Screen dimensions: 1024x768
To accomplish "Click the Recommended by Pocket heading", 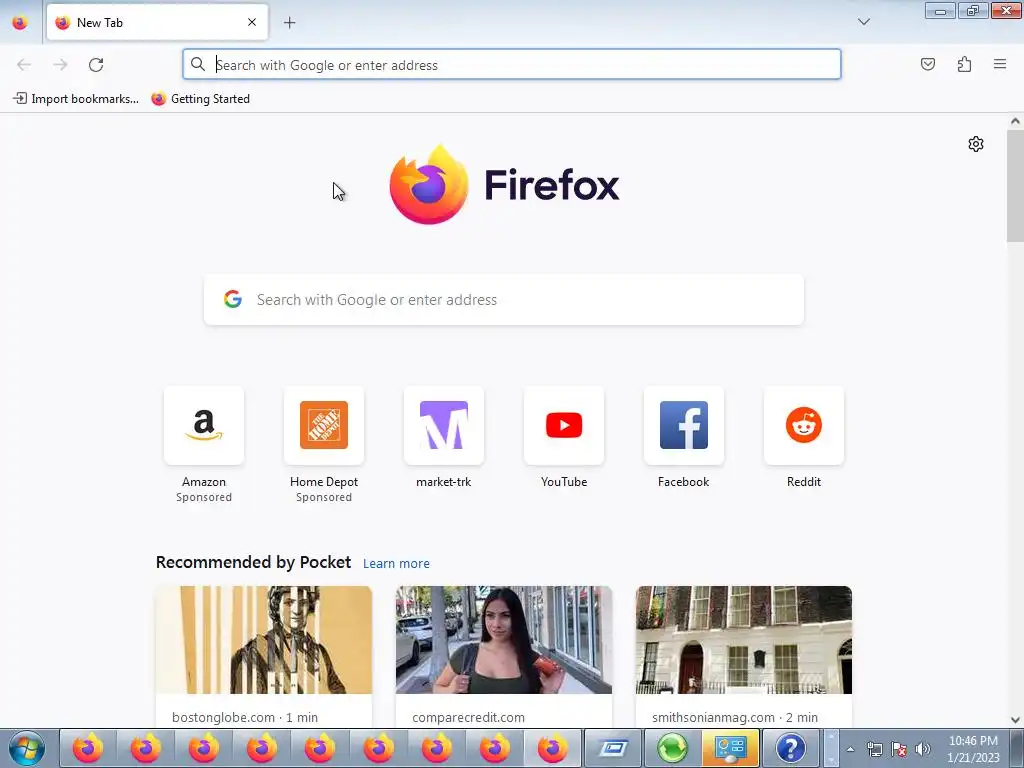I will [253, 562].
